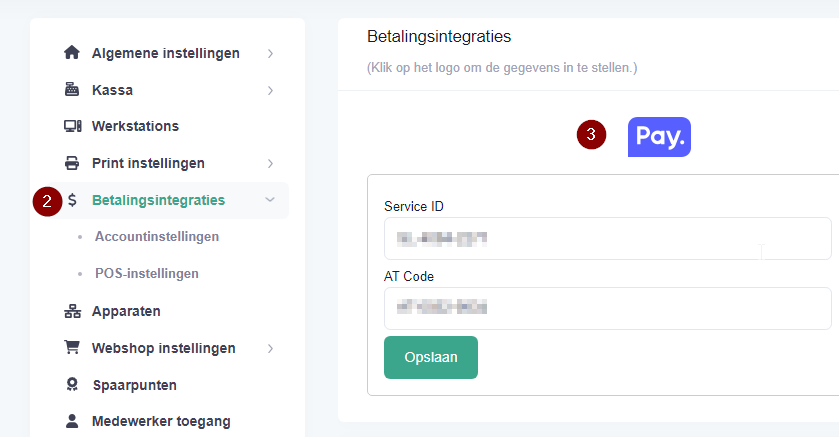The width and height of the screenshot is (839, 437).
Task: Save settings with the Opslaan button
Action: pos(431,357)
